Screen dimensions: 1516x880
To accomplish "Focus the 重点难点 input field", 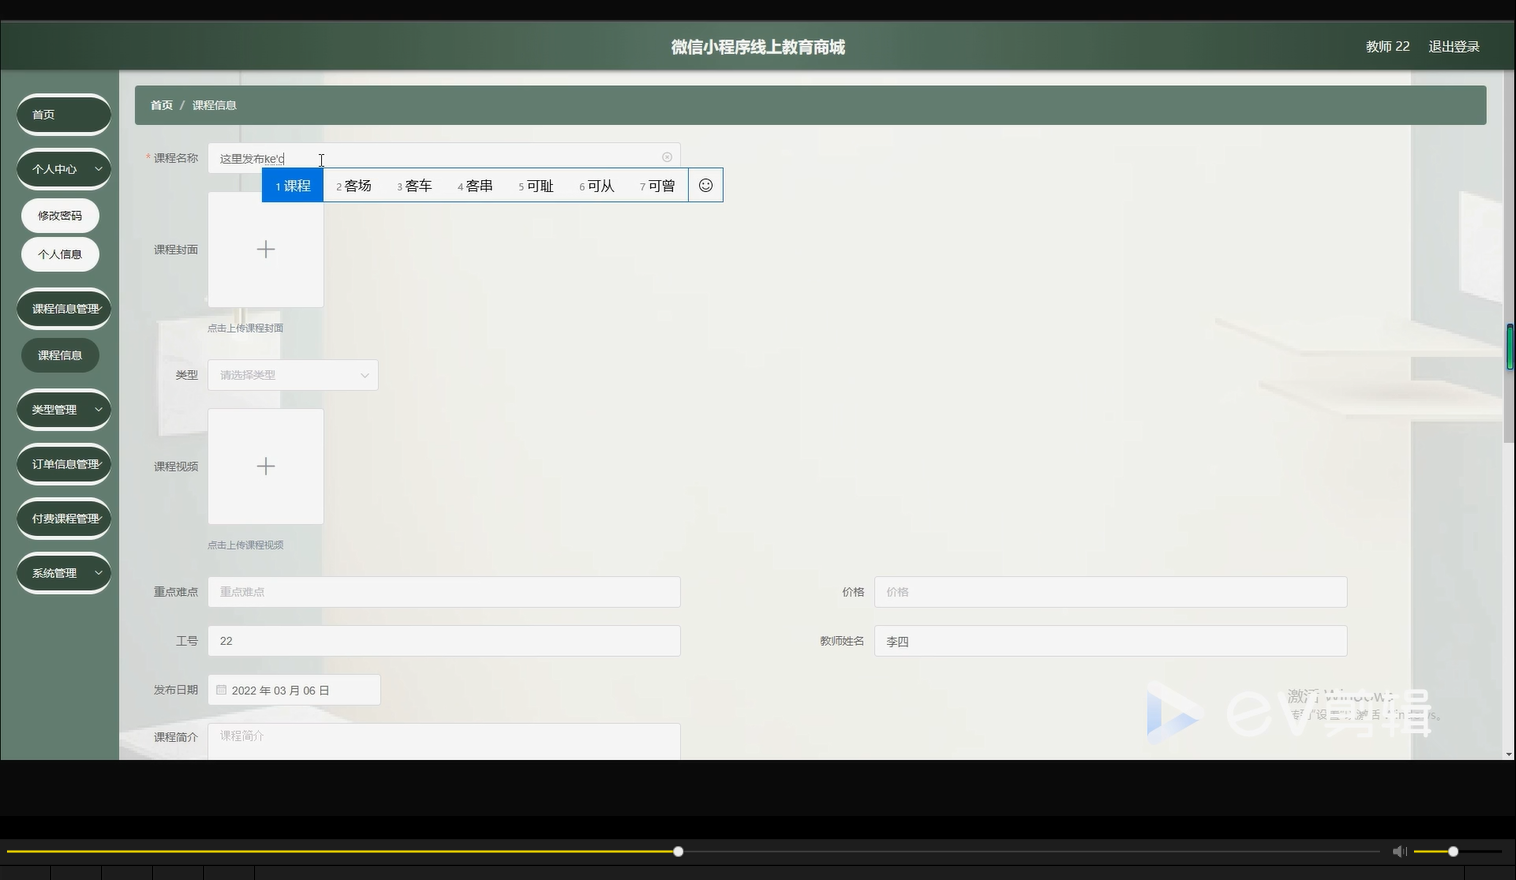I will (444, 592).
